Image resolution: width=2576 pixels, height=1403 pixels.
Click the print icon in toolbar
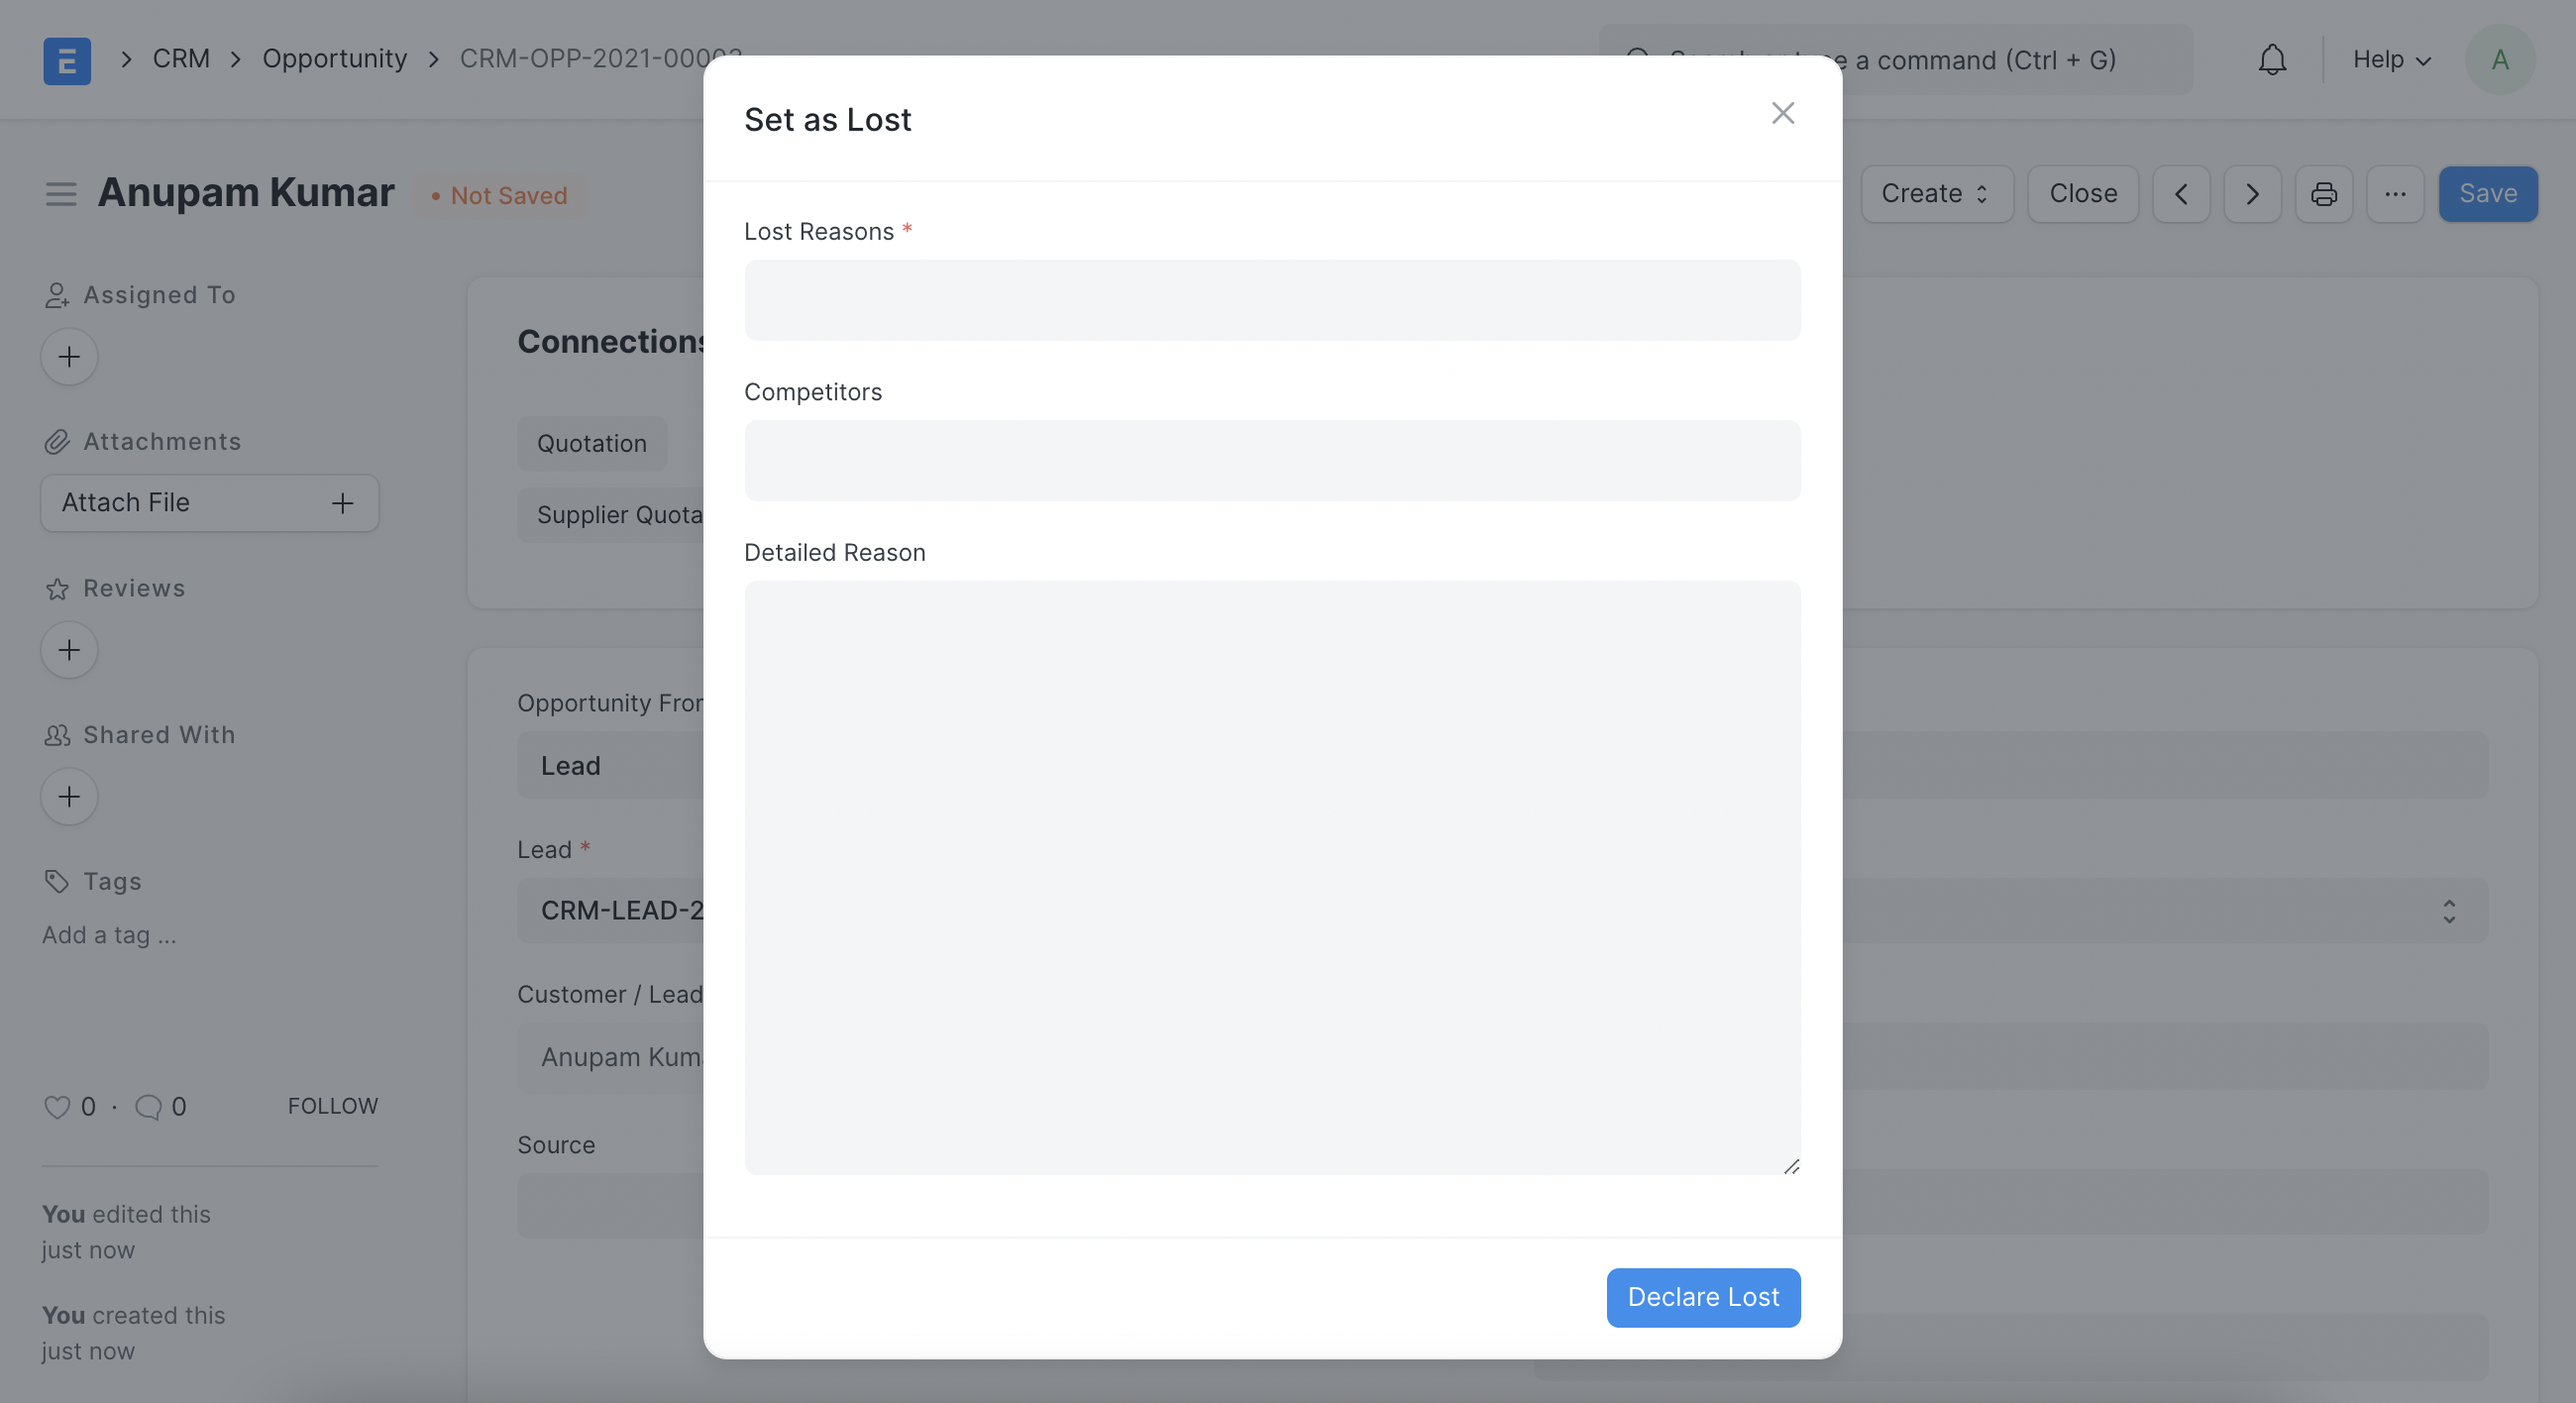[2323, 193]
